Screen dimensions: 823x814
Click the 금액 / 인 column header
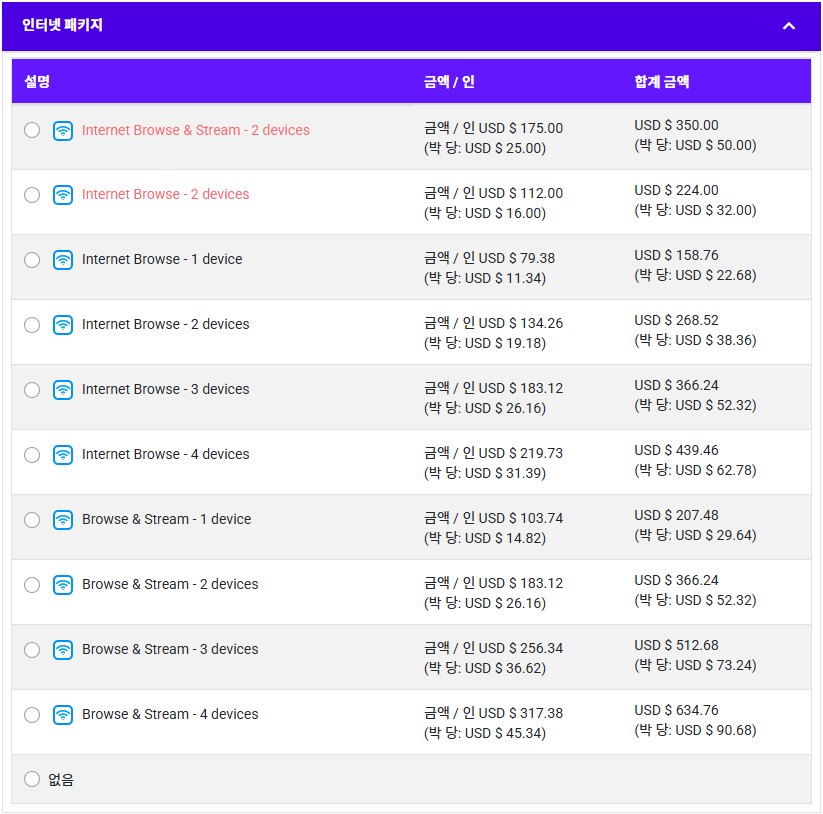coord(449,81)
